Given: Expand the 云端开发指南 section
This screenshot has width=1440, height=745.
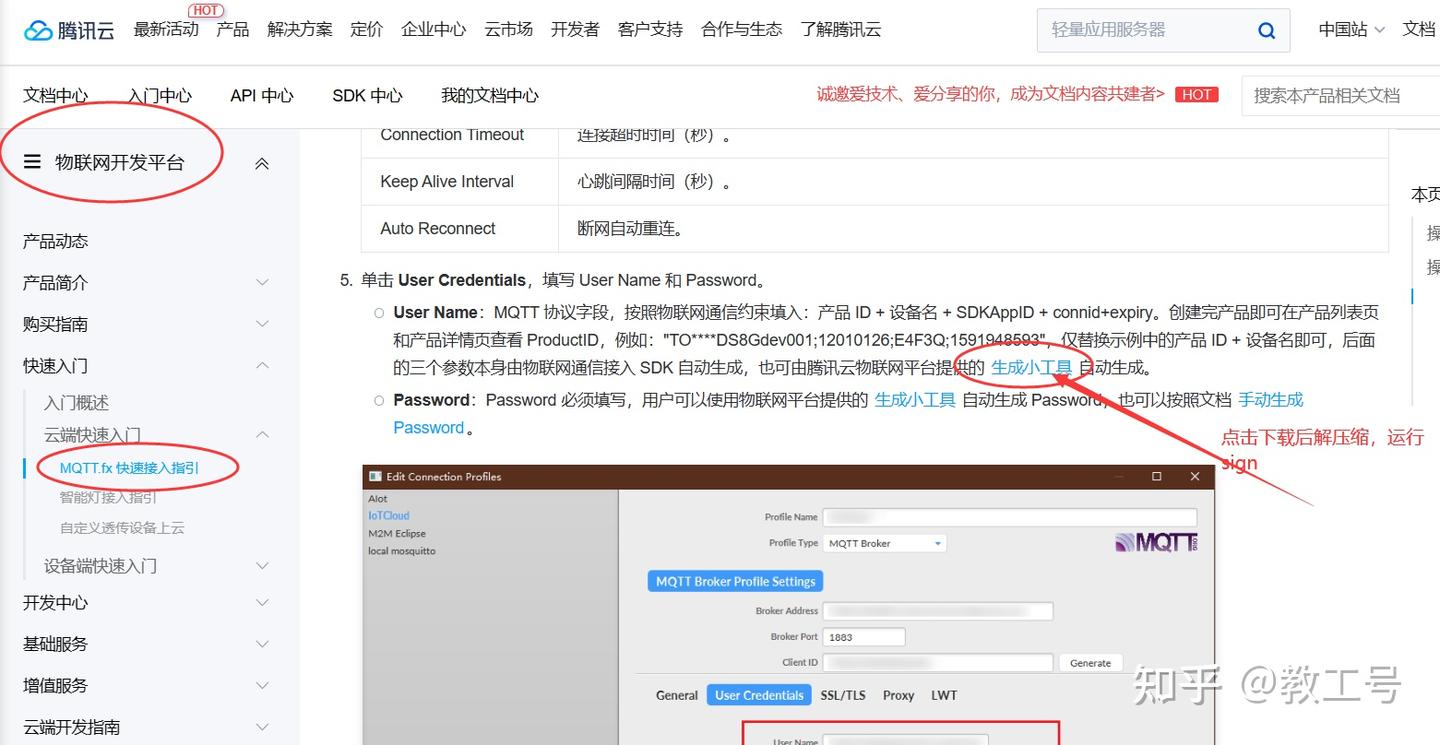Looking at the screenshot, I should [x=262, y=727].
